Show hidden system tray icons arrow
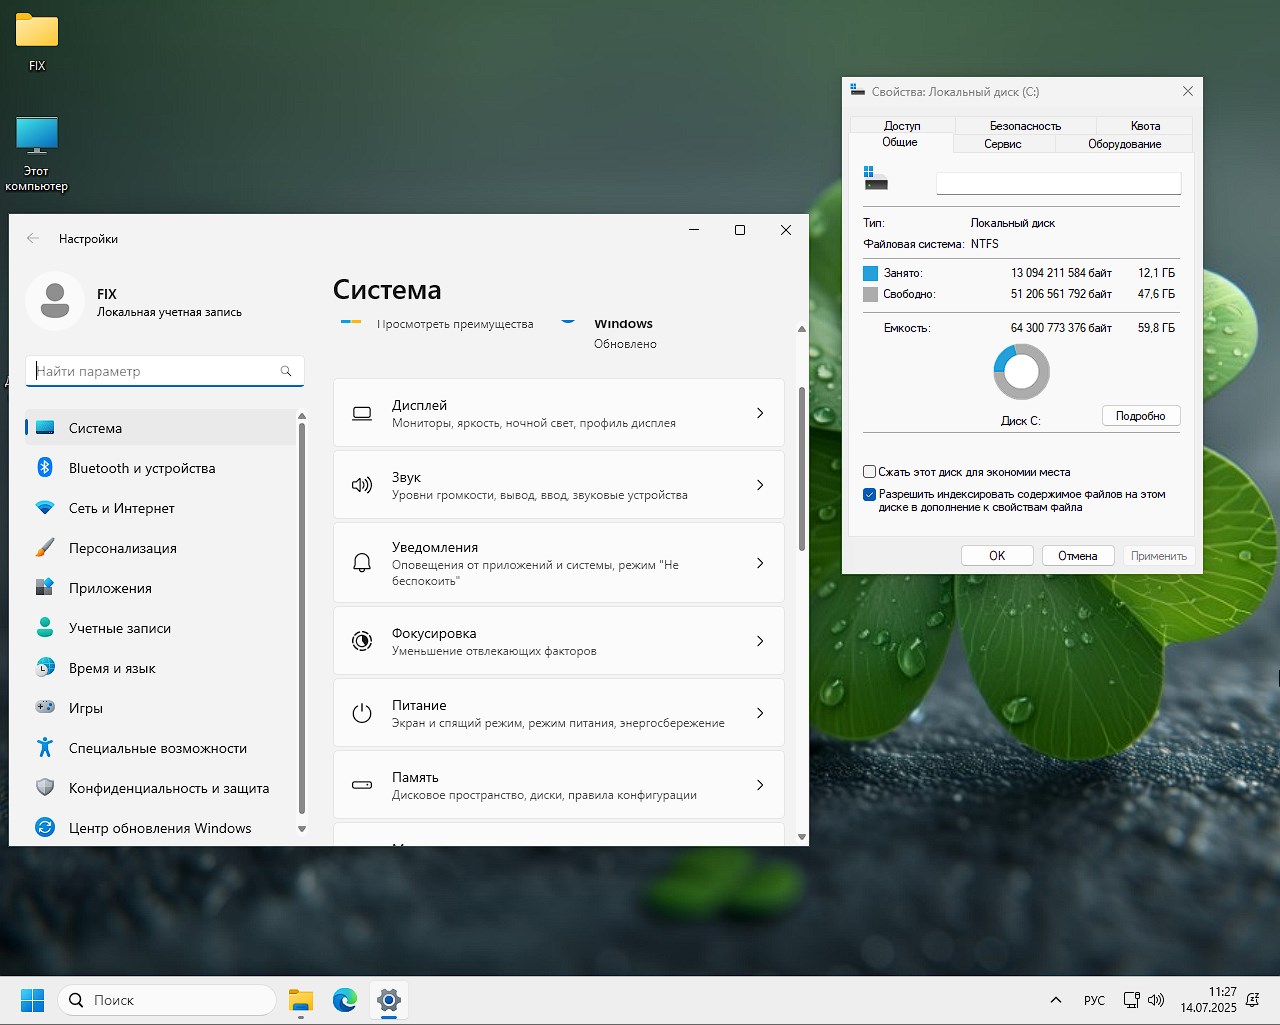 (1055, 1000)
